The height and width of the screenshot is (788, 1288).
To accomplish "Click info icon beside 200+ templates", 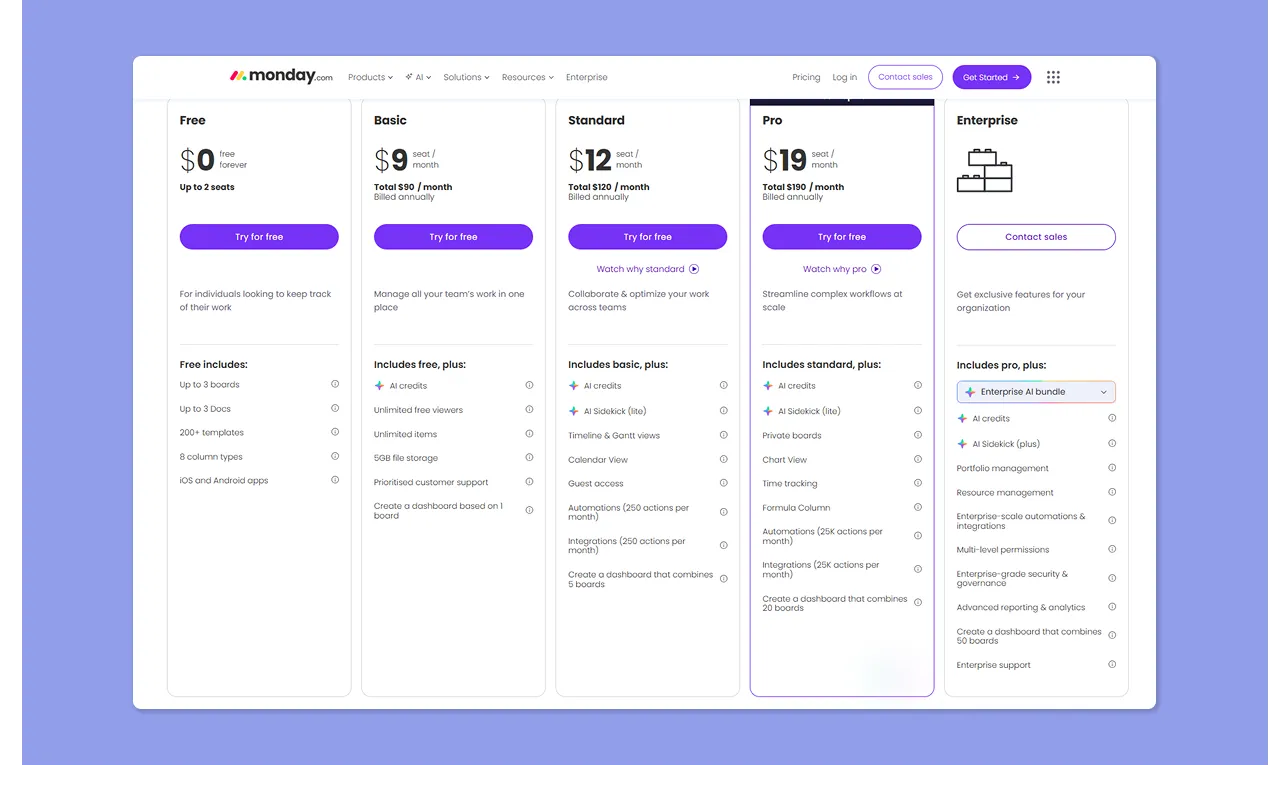I will click(335, 432).
